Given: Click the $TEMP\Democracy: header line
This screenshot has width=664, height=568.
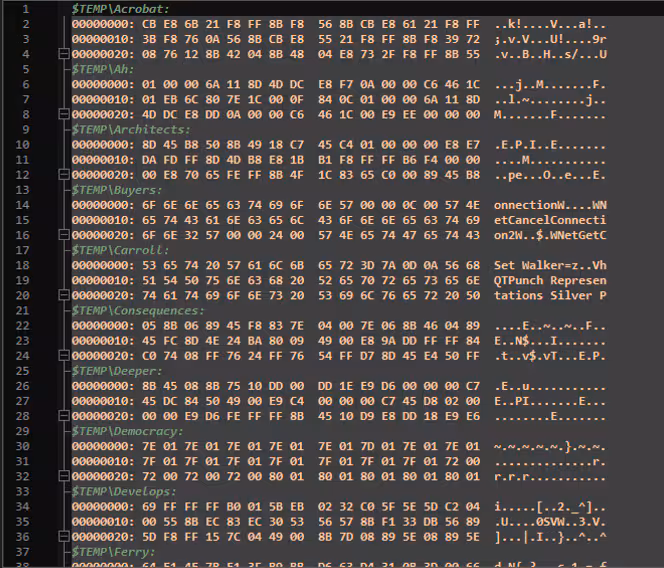Looking at the screenshot, I should click(124, 430).
